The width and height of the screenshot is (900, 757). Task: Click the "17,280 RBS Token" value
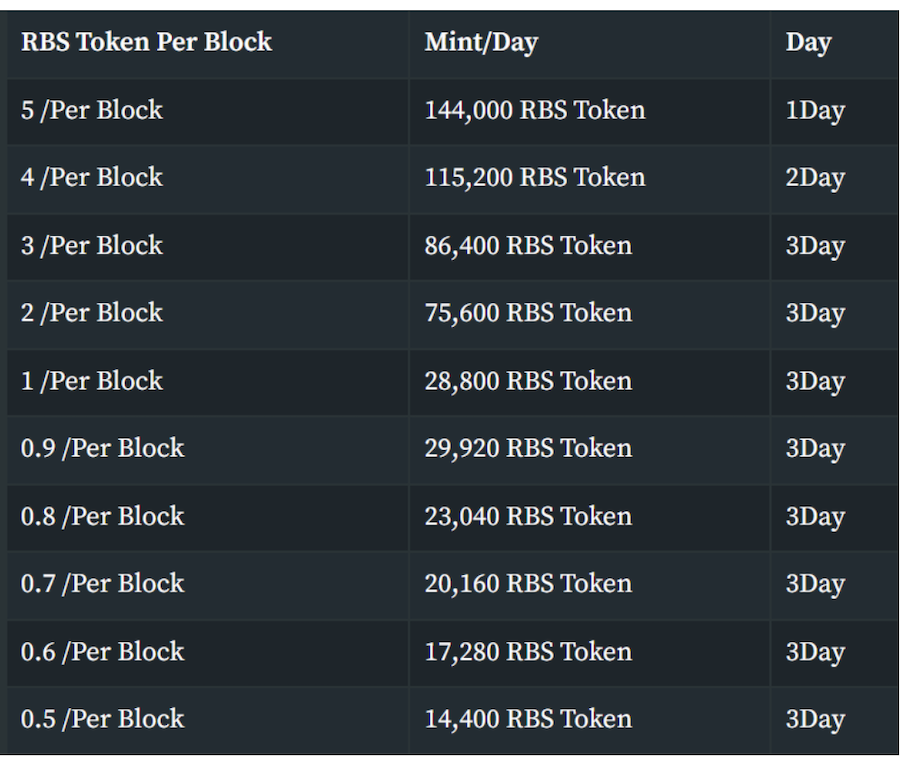(x=528, y=652)
